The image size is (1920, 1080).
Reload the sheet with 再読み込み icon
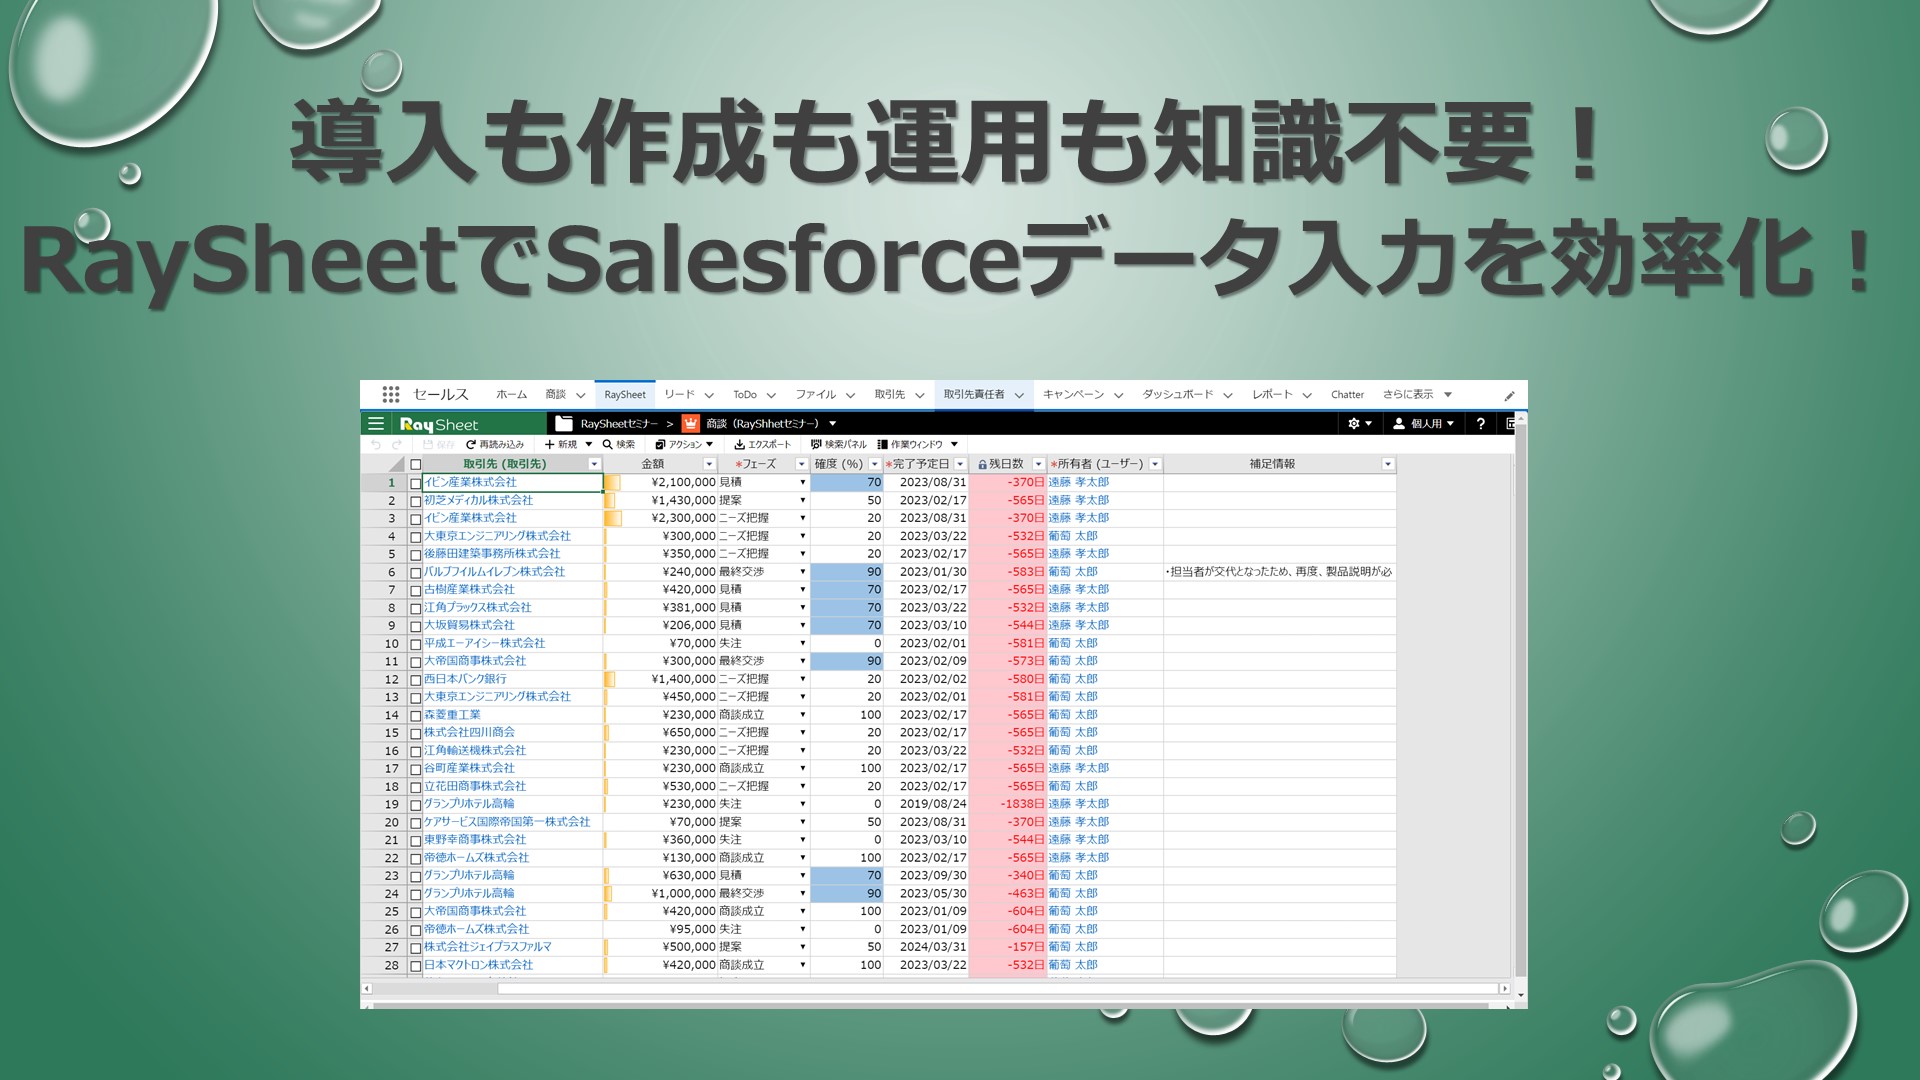tap(470, 445)
